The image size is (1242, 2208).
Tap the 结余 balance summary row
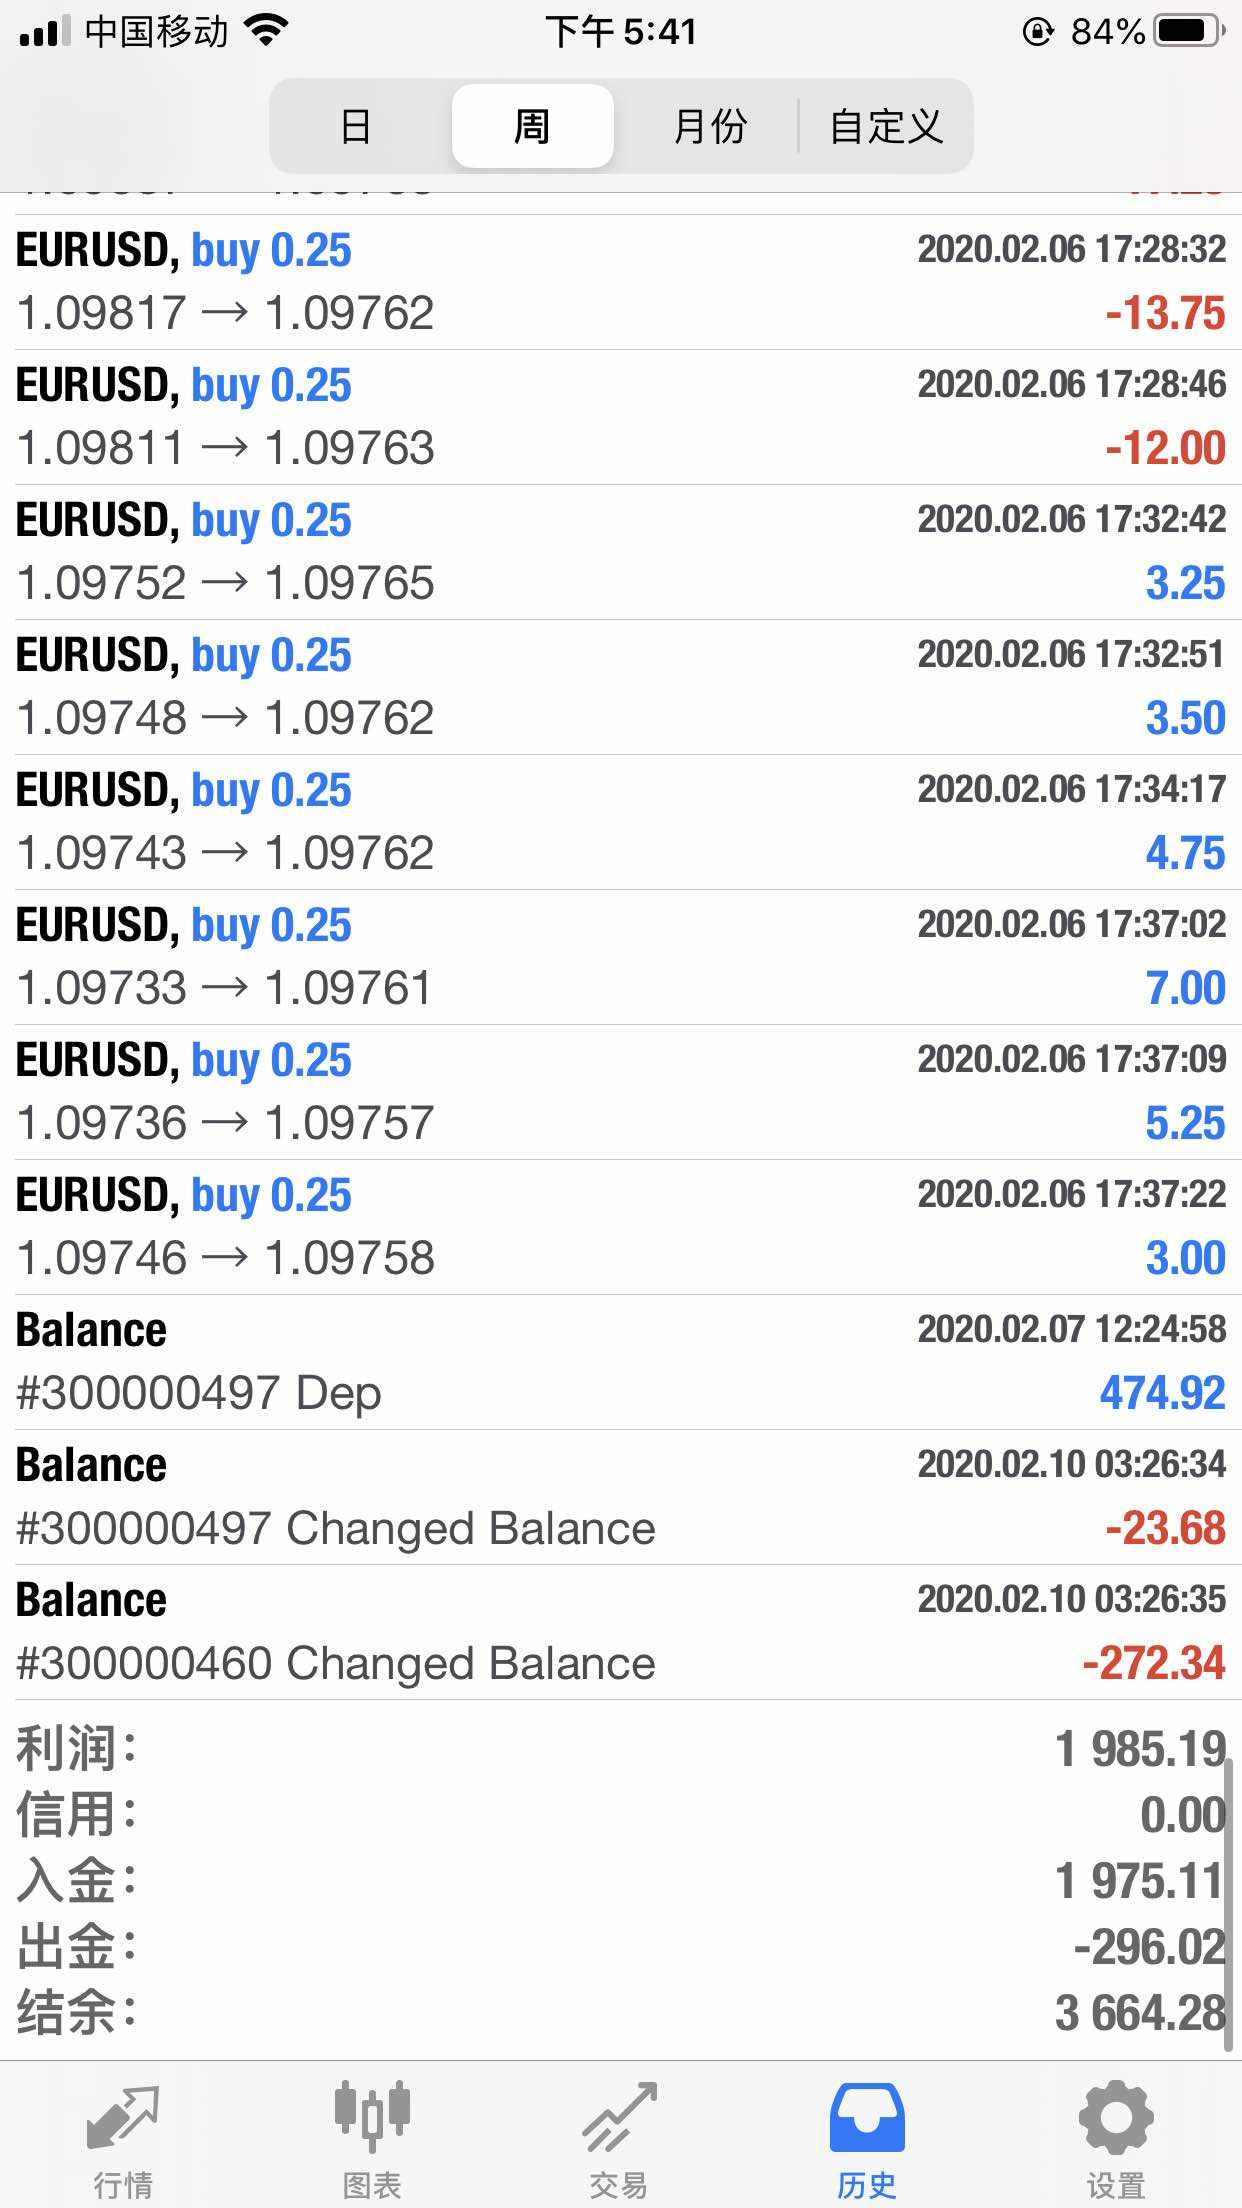[620, 2012]
